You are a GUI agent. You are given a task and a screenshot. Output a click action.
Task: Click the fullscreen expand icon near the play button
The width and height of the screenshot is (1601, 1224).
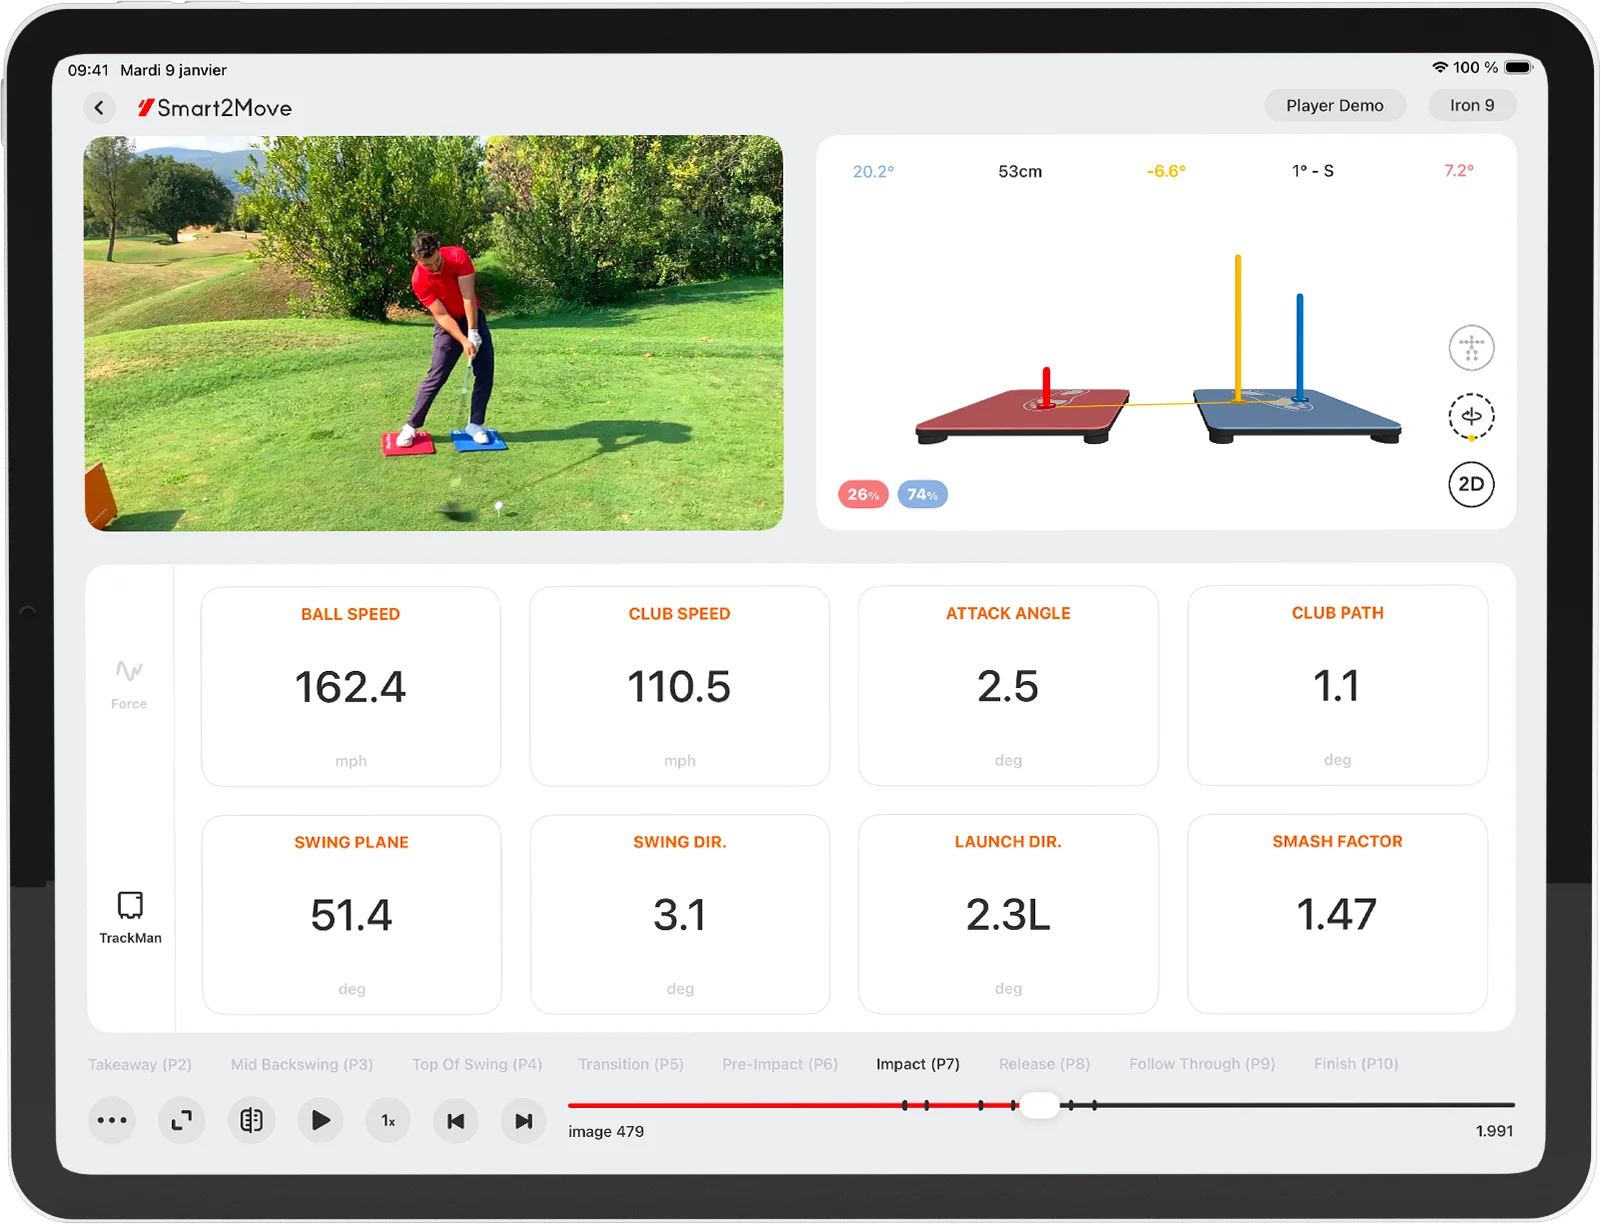(x=181, y=1120)
